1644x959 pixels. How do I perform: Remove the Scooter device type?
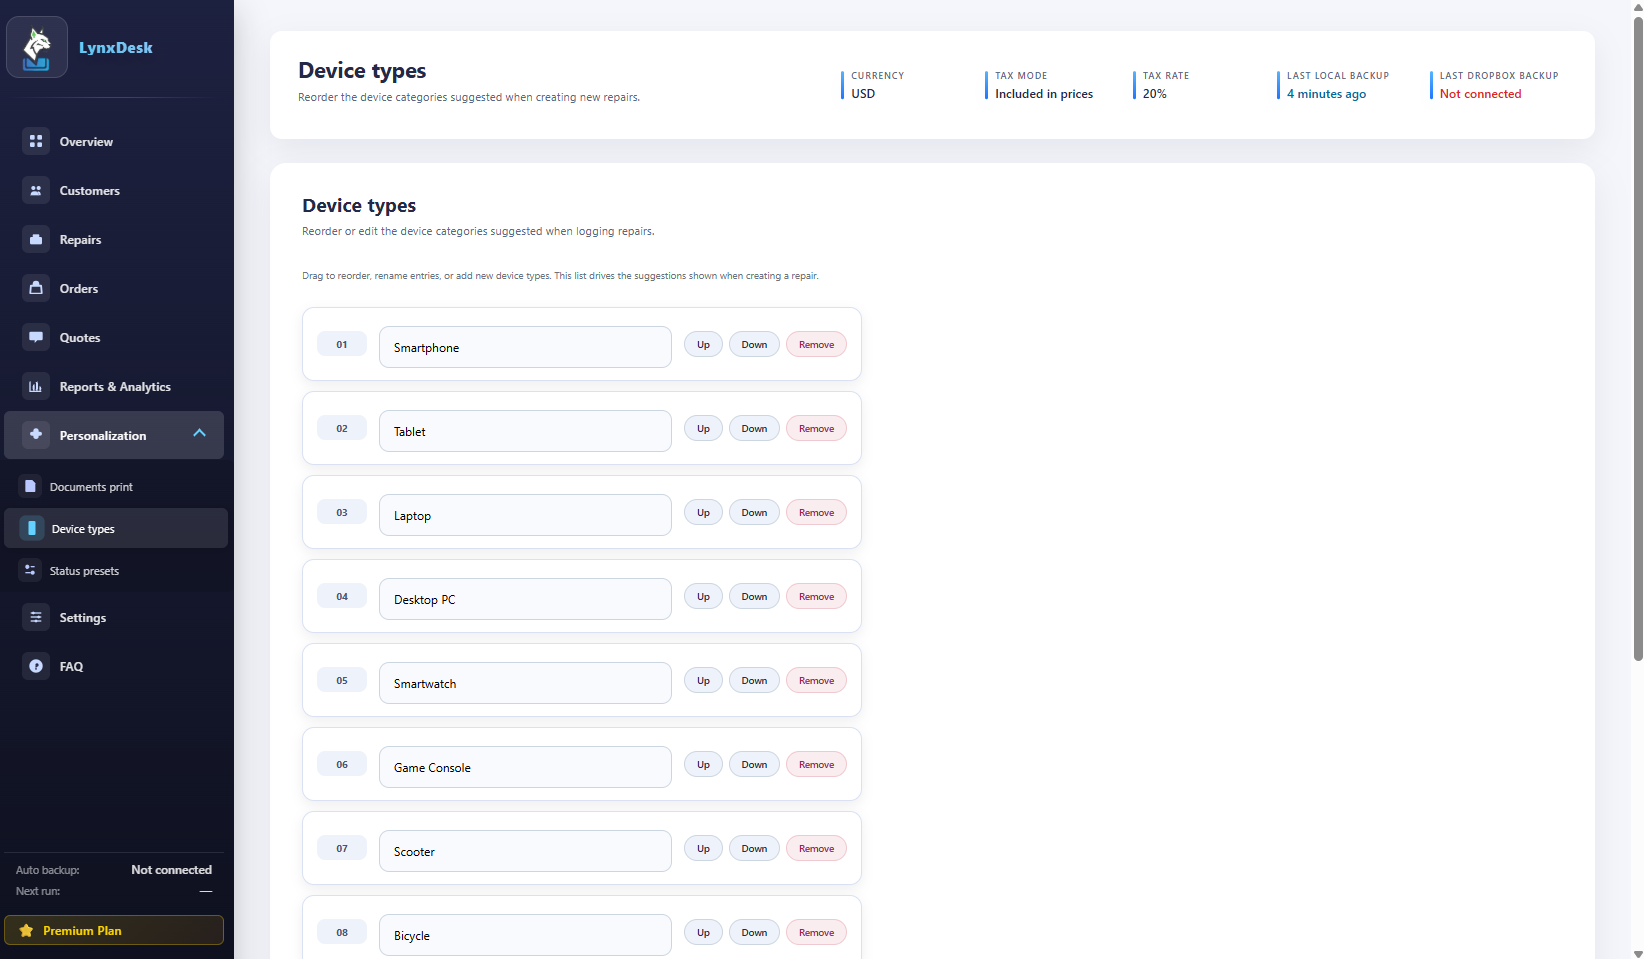click(816, 849)
